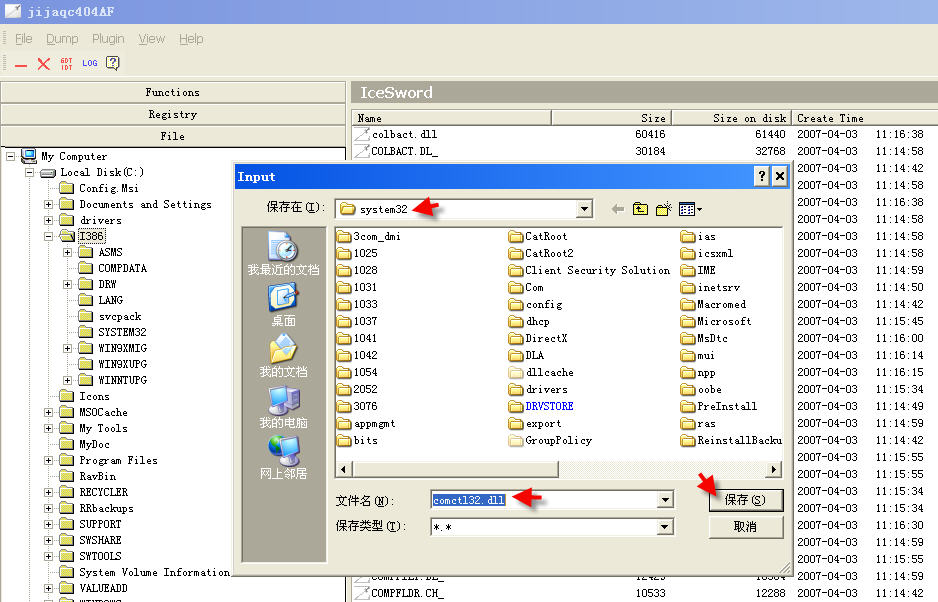Click the Cancel (取消) button
Screen dimensions: 938x602
pos(745,527)
